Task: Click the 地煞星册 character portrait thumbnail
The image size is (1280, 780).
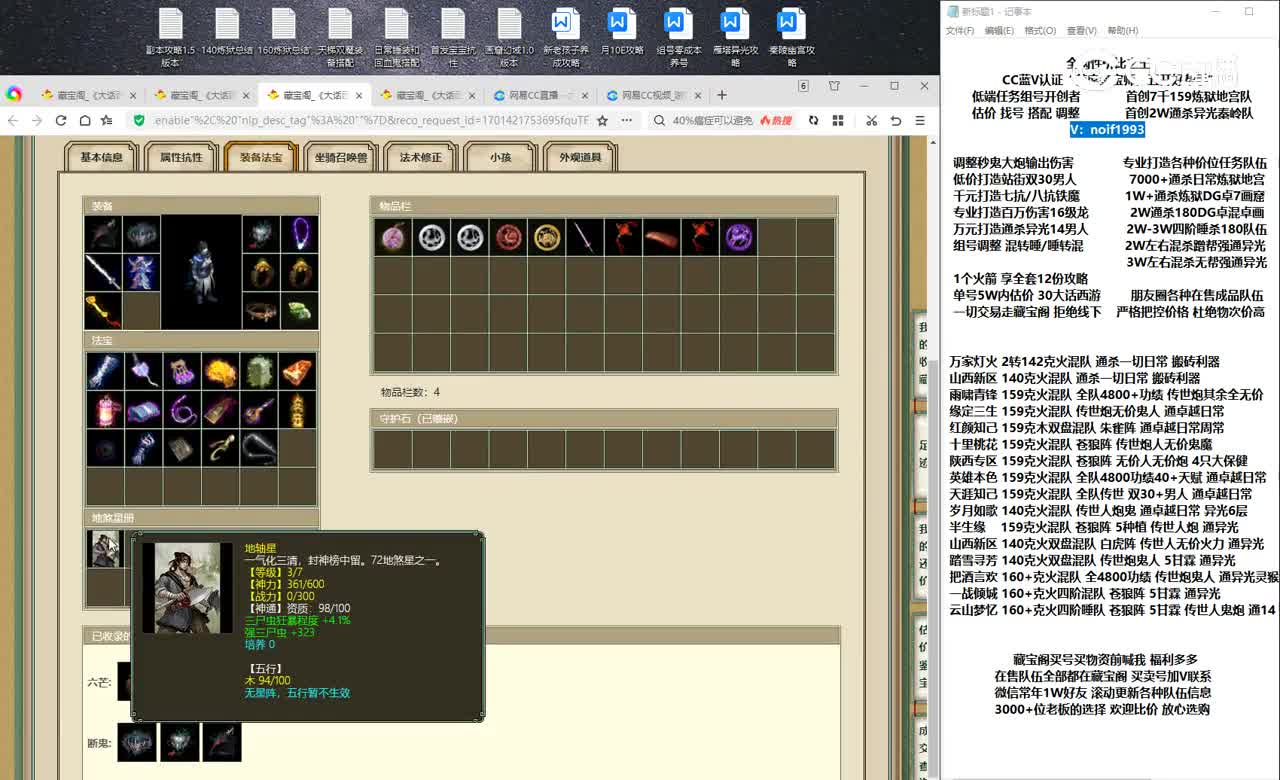Action: (x=104, y=549)
